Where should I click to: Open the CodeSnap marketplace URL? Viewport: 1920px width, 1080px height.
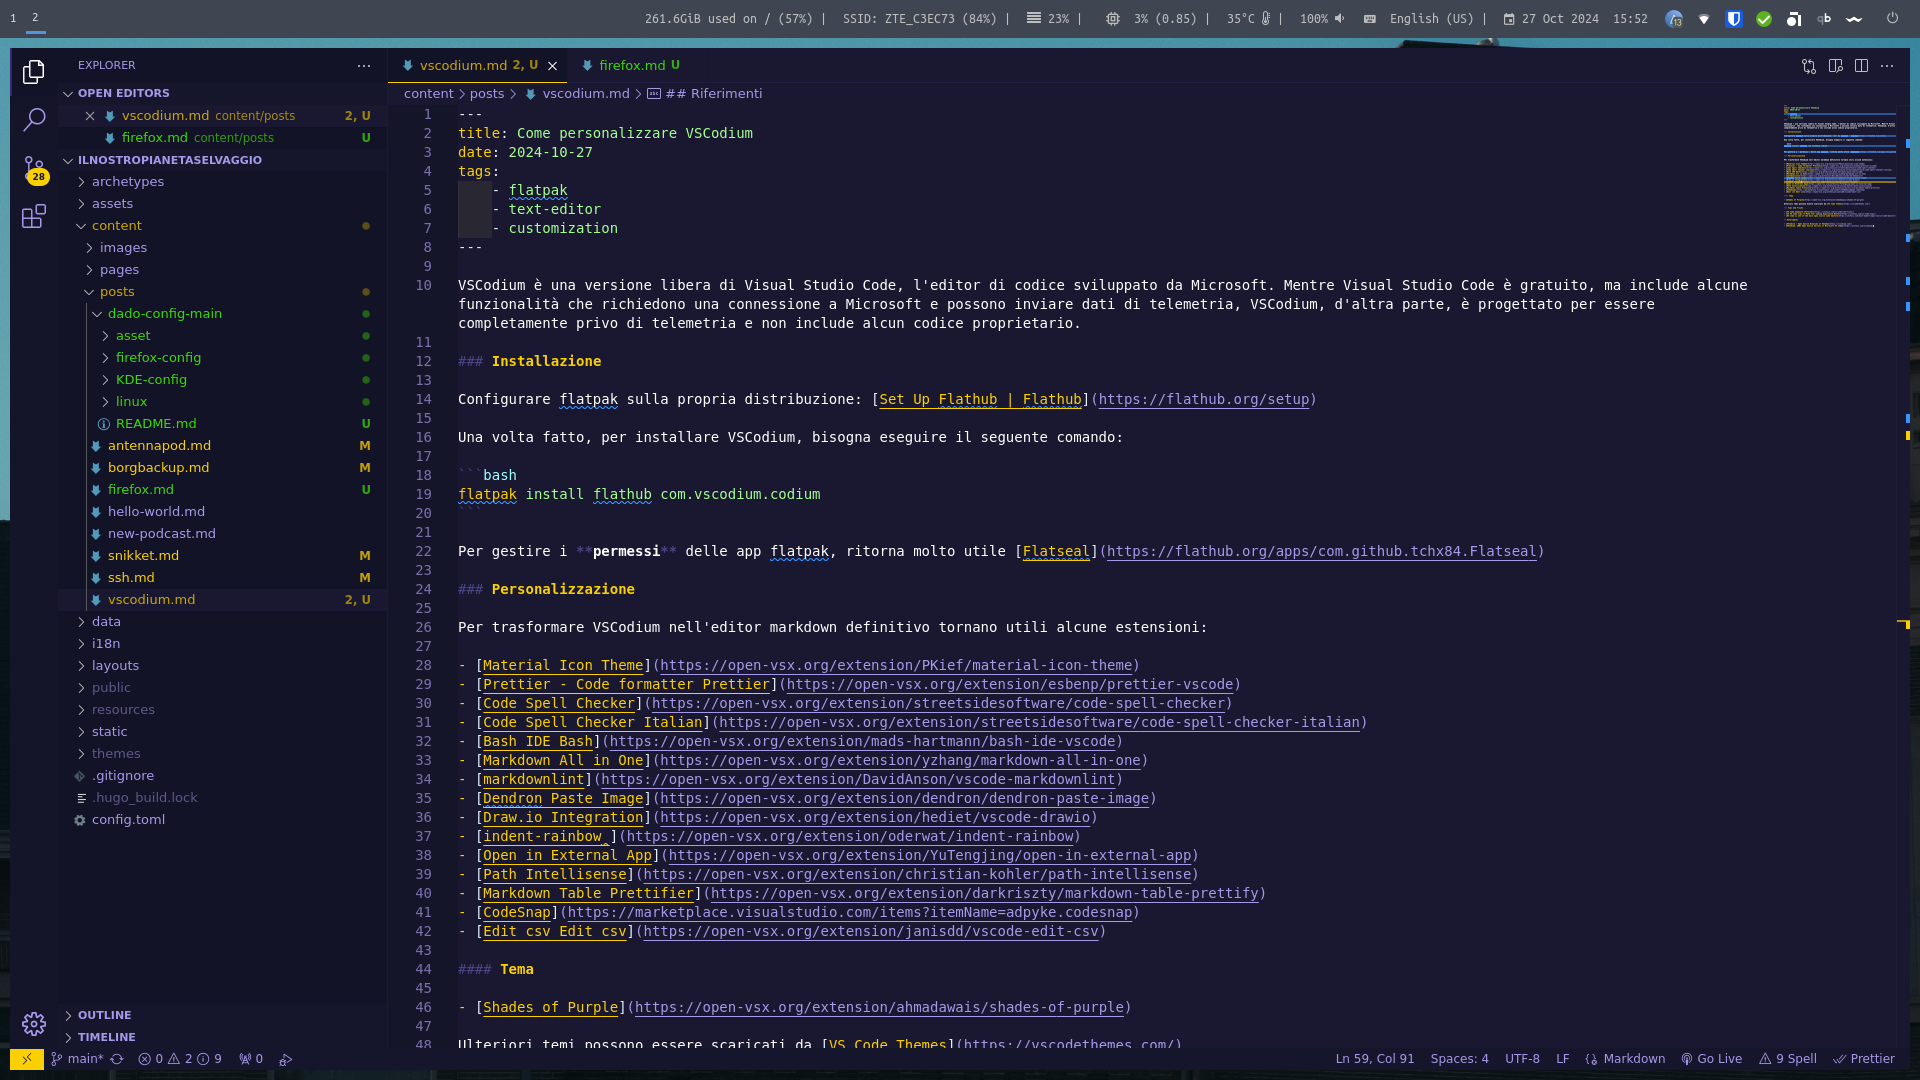(x=850, y=913)
